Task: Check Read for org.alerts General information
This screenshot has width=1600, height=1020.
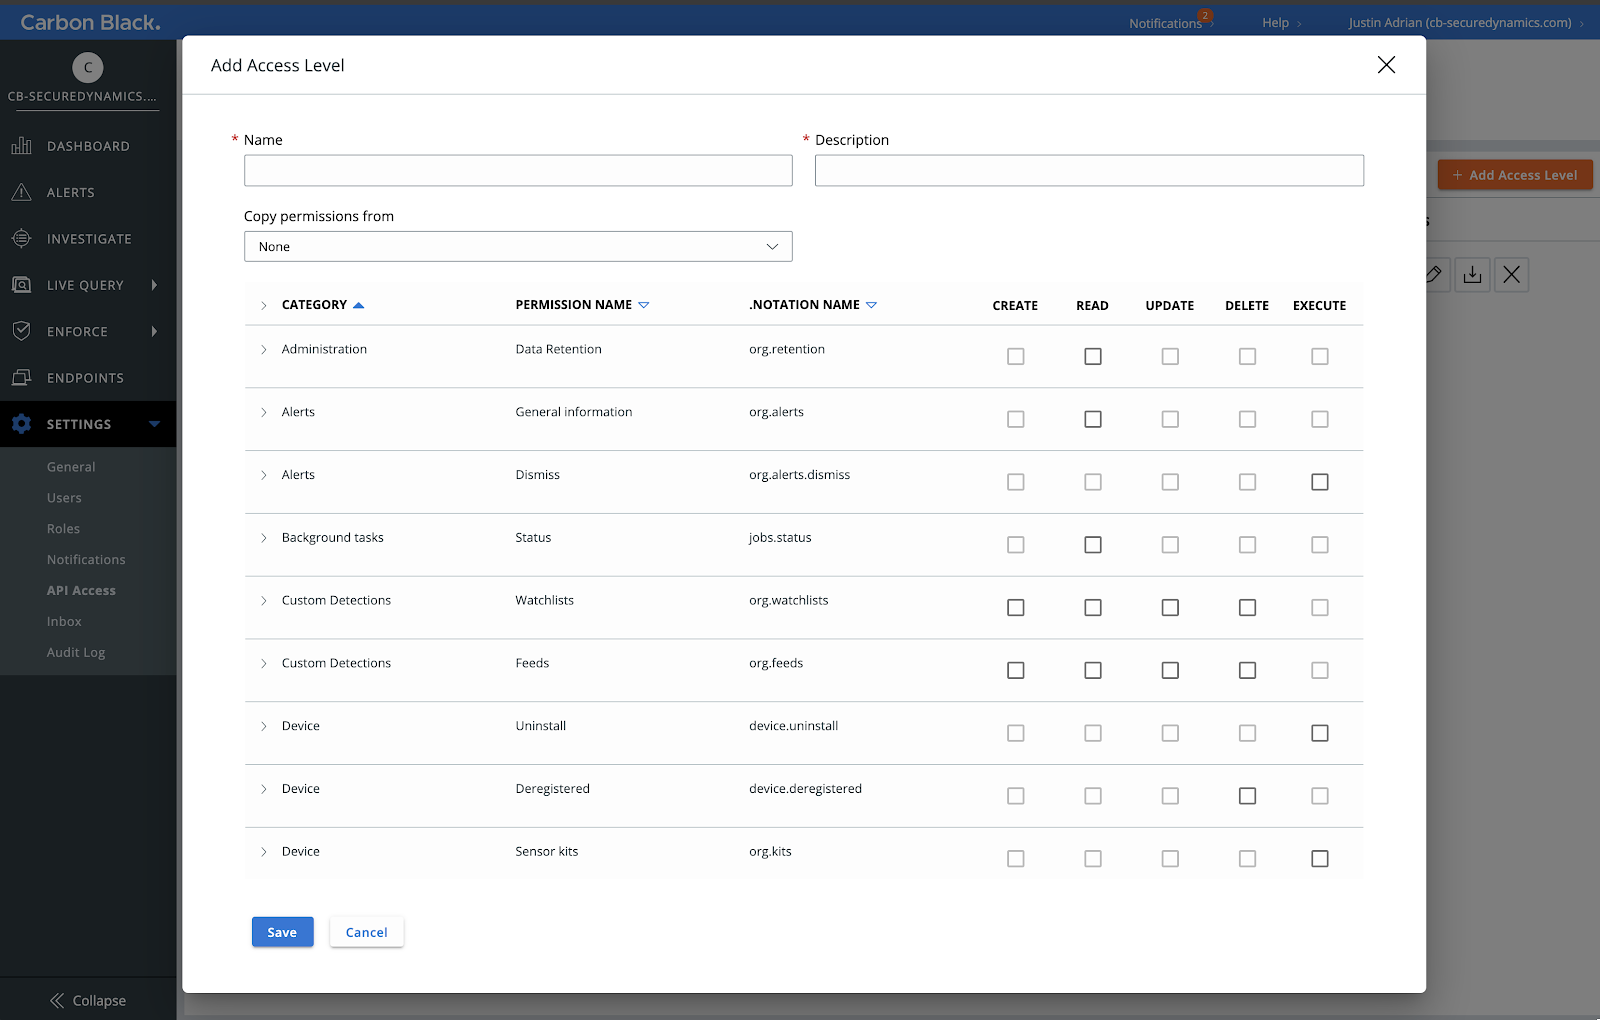Action: point(1093,419)
